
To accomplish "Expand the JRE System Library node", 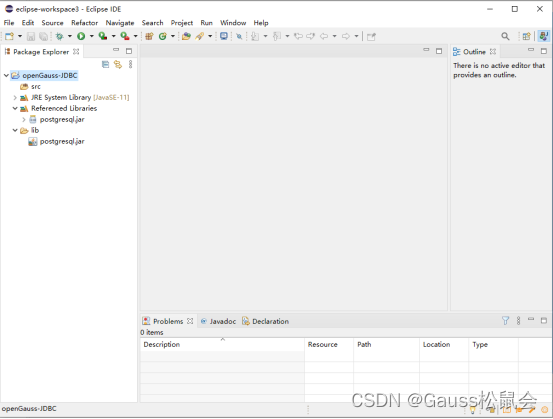I will click(15, 97).
